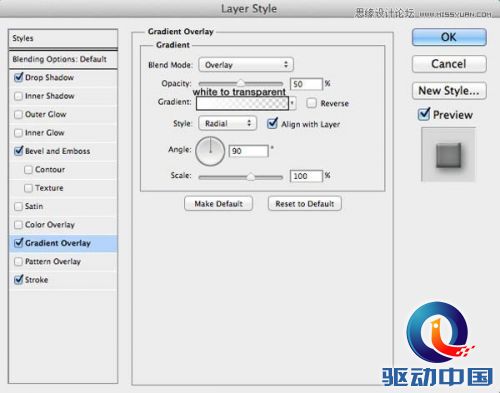Click the OK button

(449, 37)
